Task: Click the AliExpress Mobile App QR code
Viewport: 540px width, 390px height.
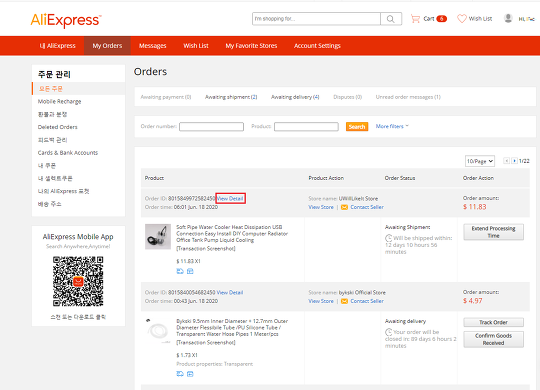Action: [x=78, y=281]
